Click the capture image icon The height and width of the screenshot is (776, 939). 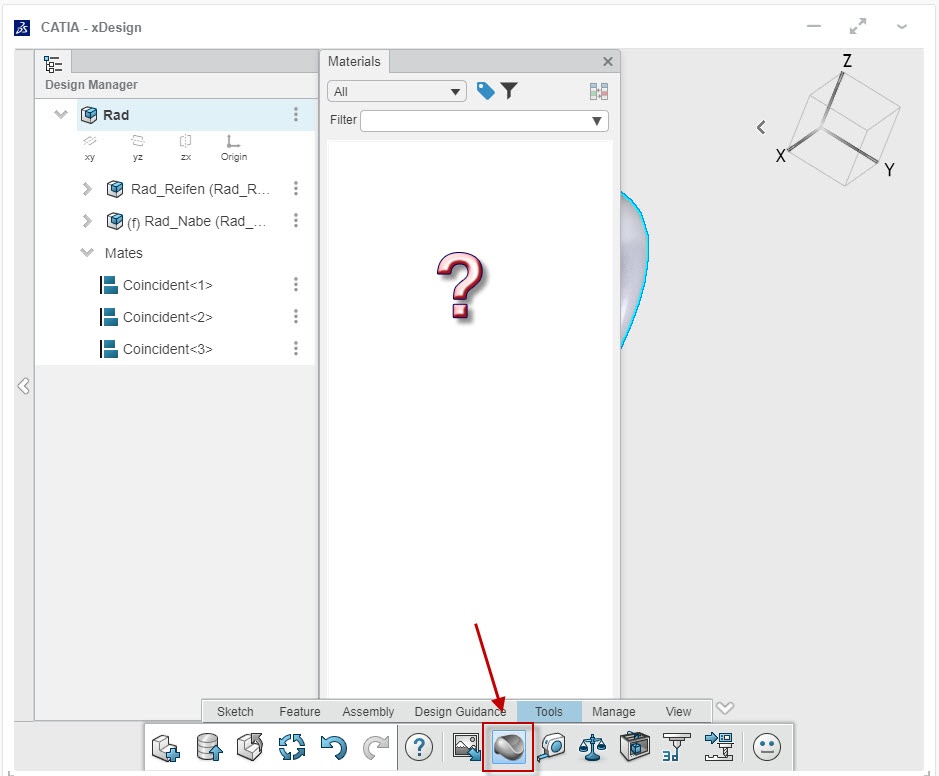point(466,747)
